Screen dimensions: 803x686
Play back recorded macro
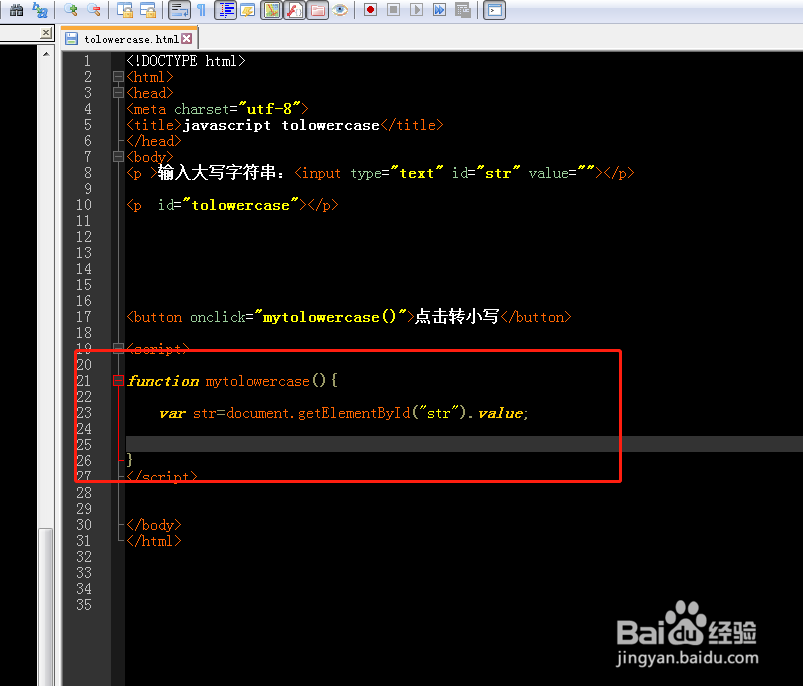416,10
